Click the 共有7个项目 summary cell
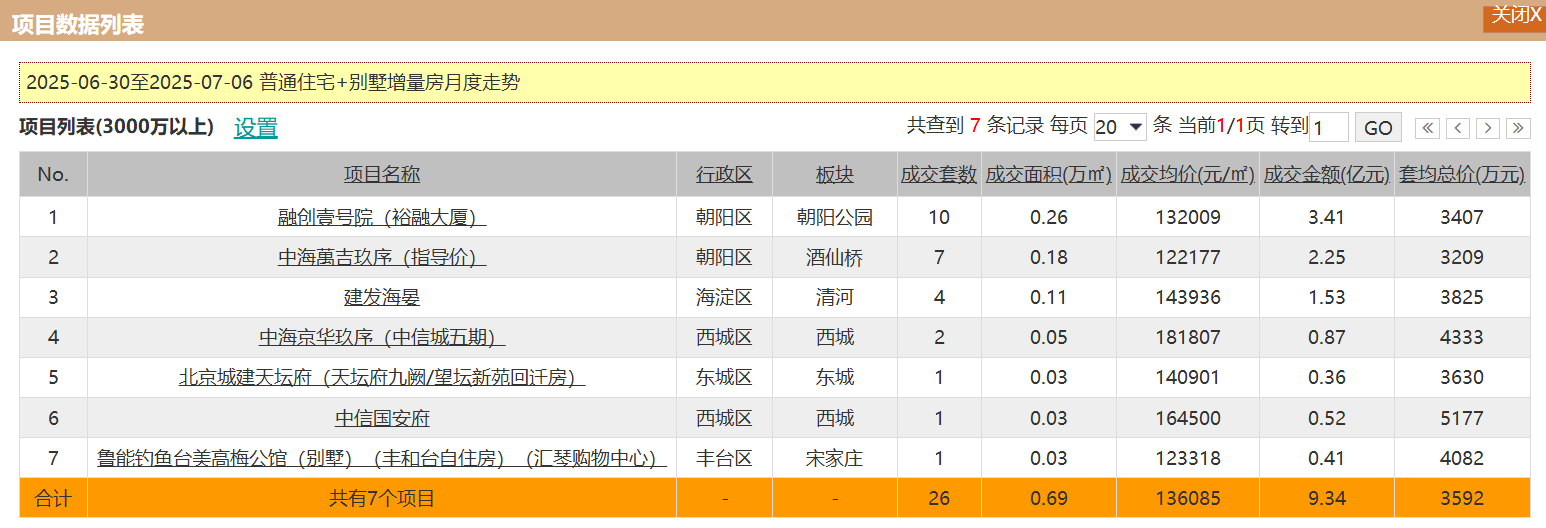 coord(382,498)
